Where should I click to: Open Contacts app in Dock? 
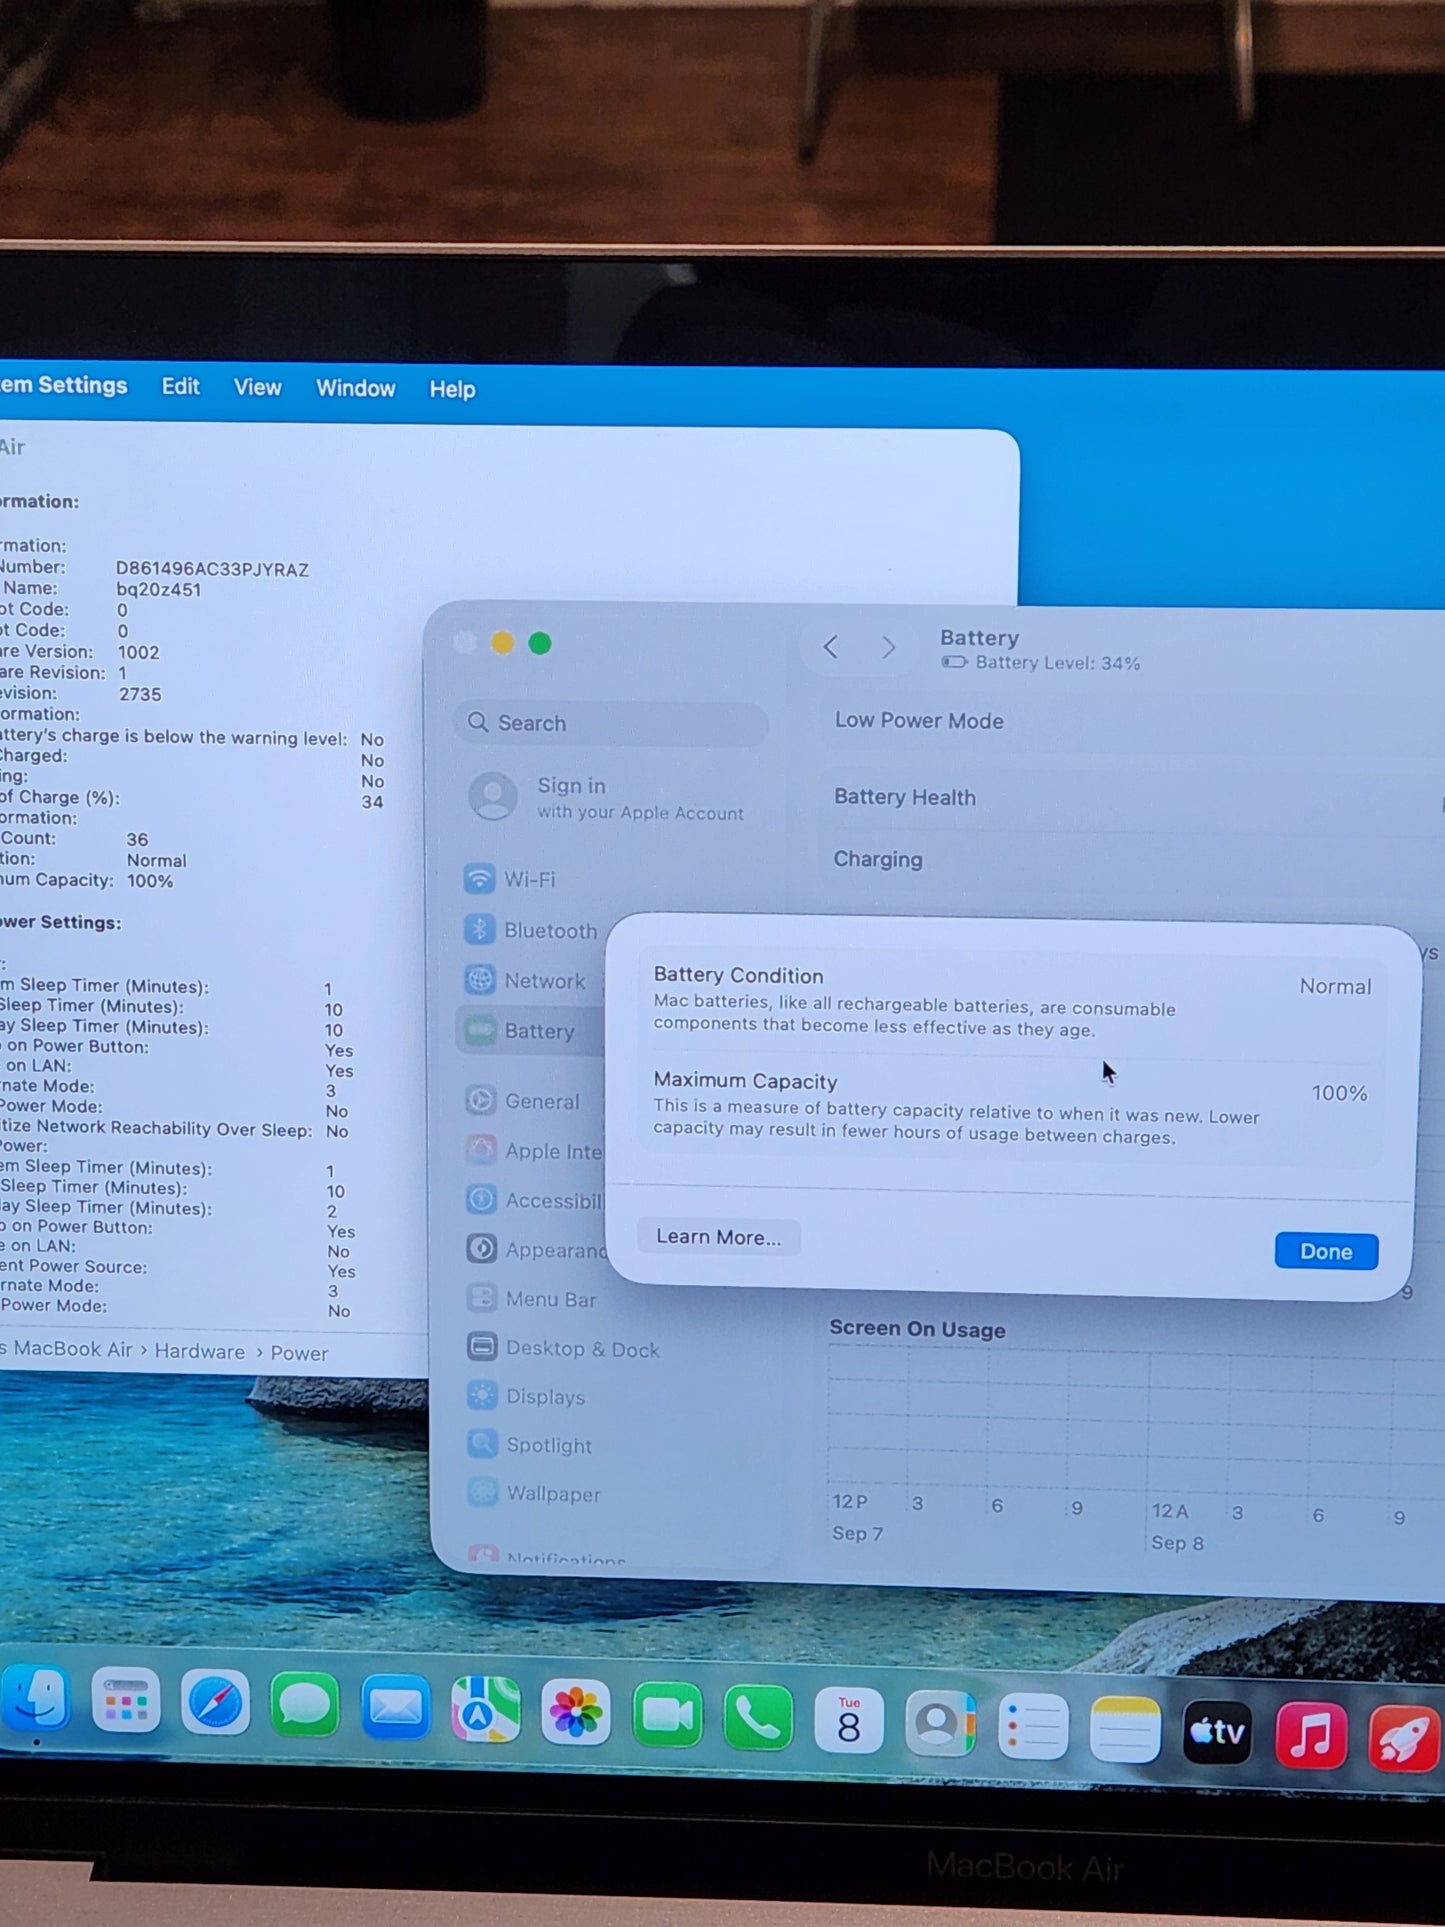click(940, 1724)
